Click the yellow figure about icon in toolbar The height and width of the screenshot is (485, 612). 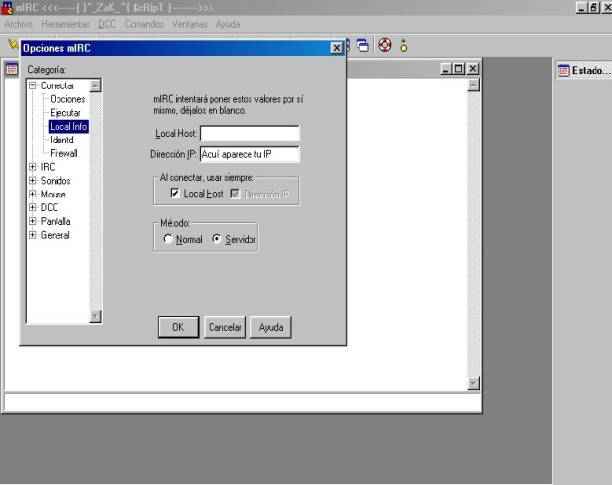coord(404,46)
